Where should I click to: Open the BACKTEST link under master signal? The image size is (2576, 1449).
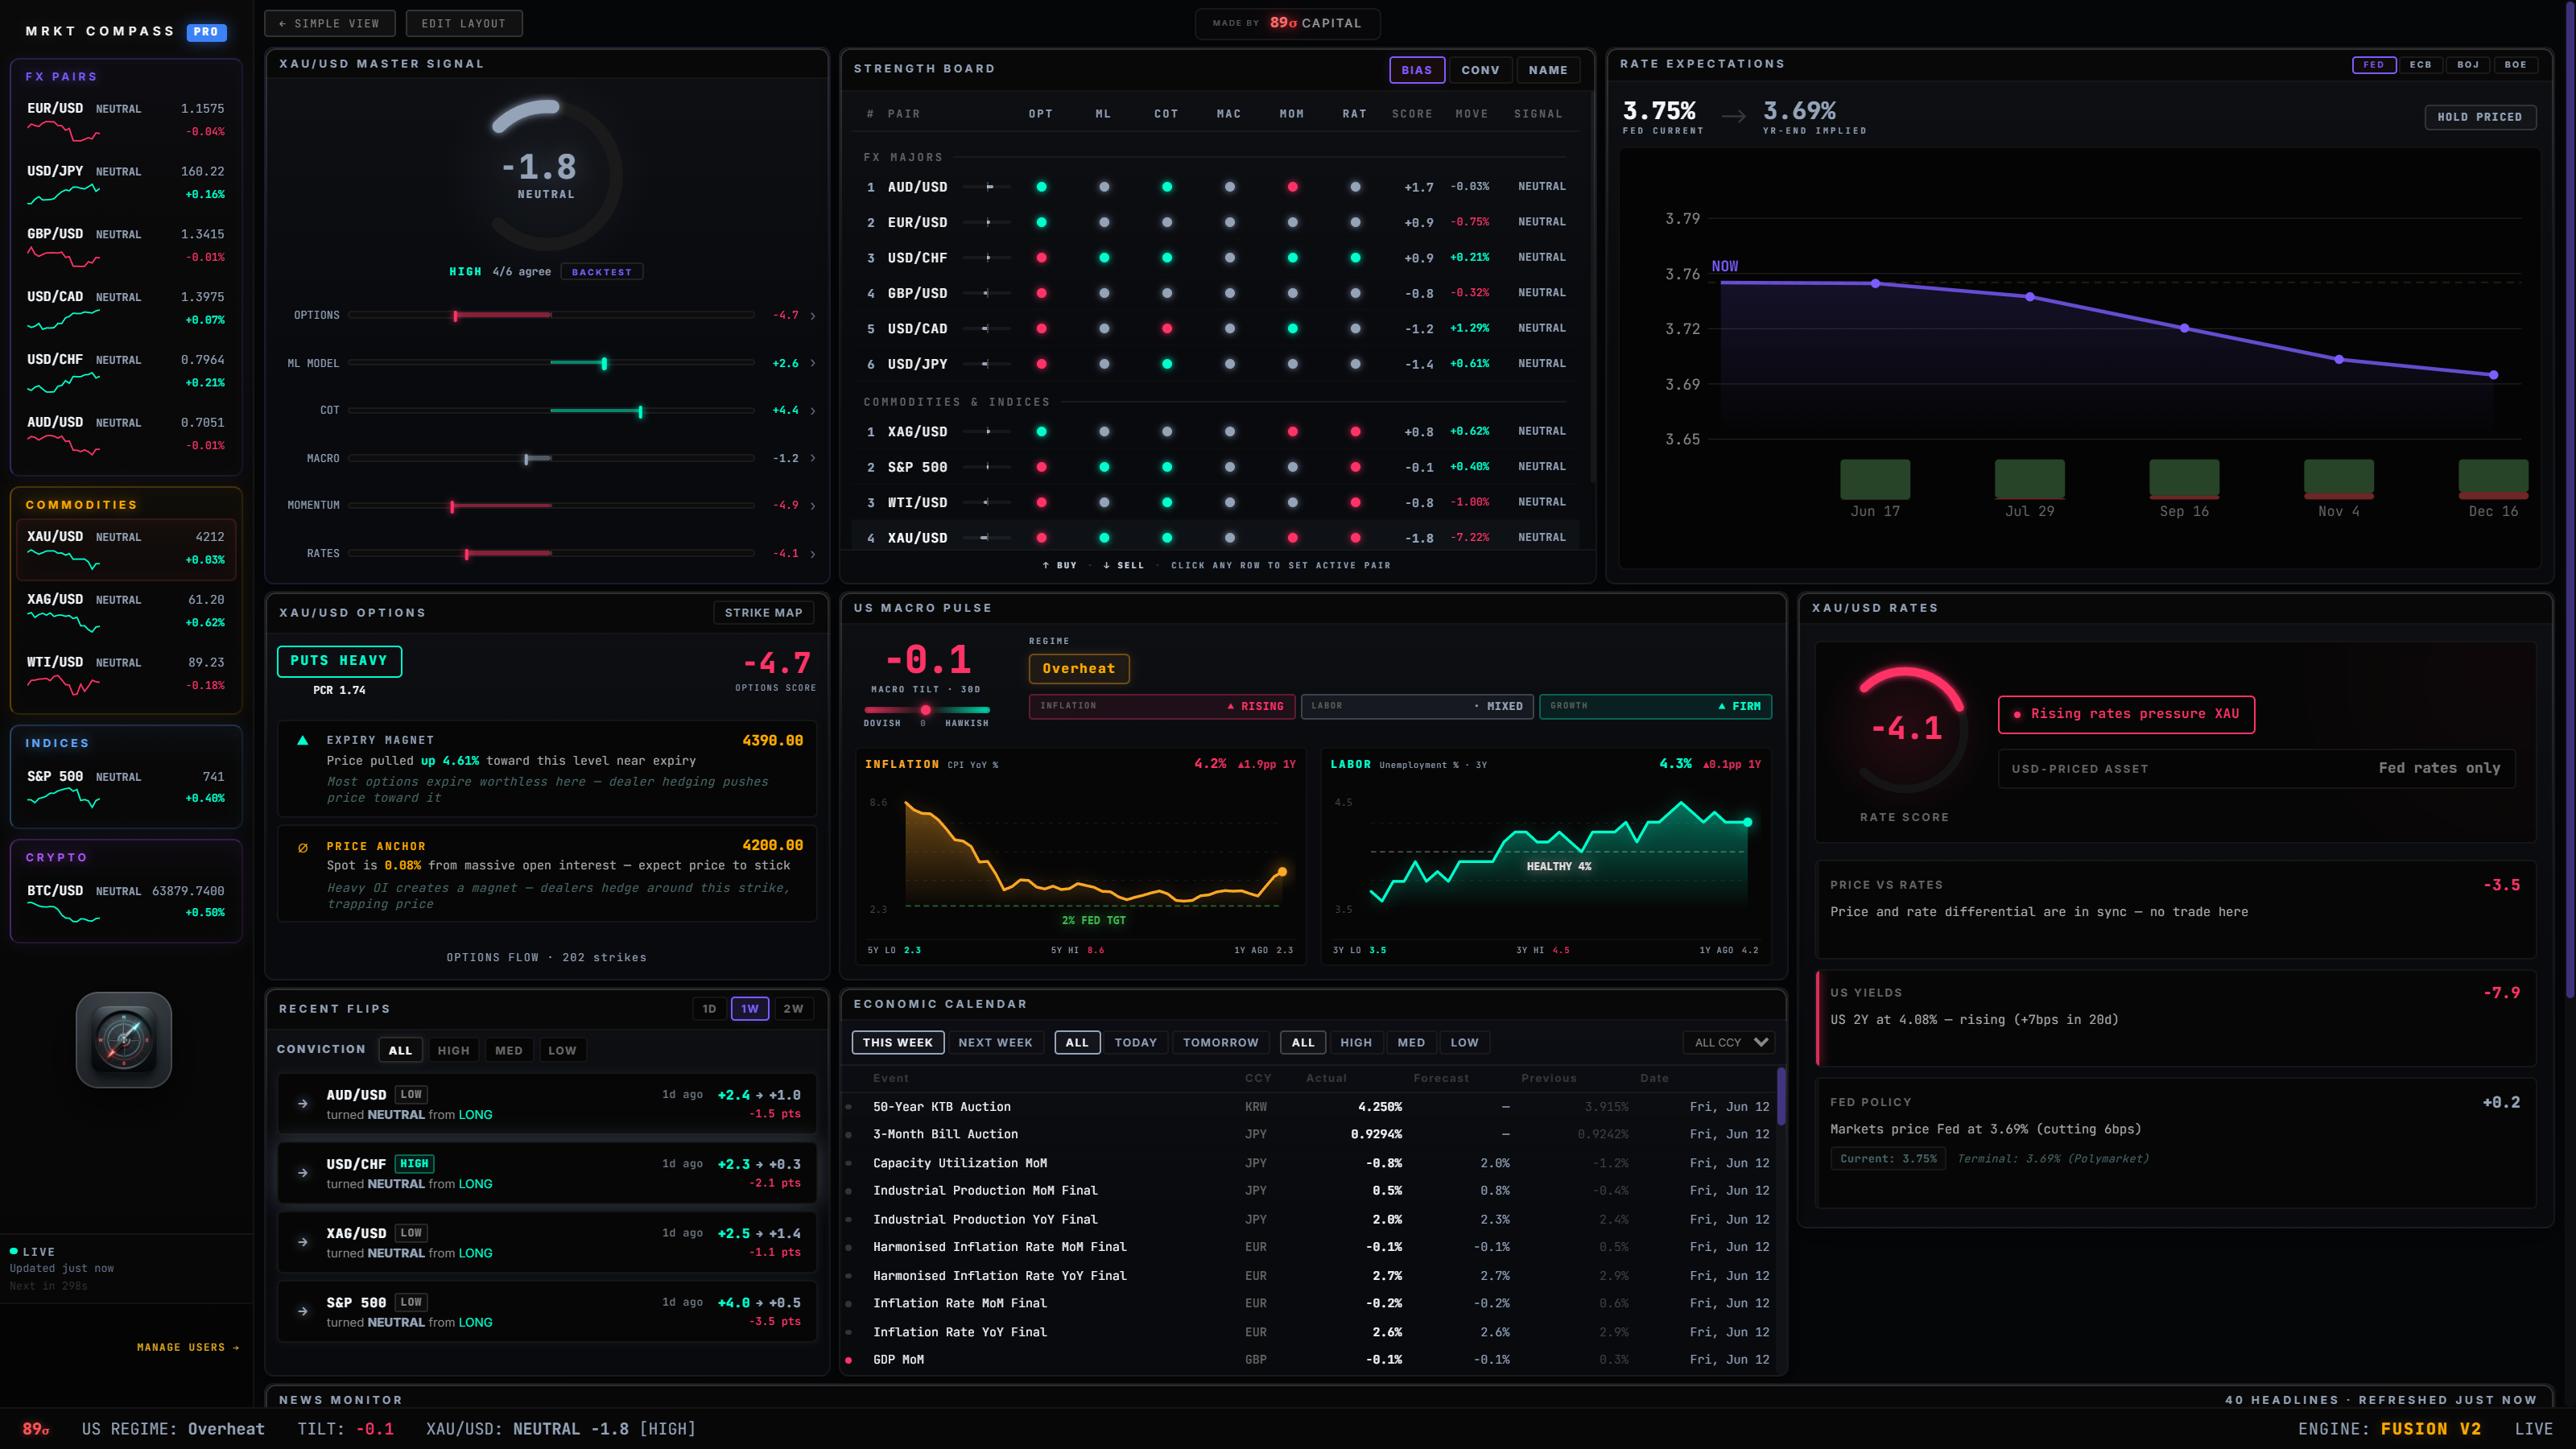tap(602, 272)
